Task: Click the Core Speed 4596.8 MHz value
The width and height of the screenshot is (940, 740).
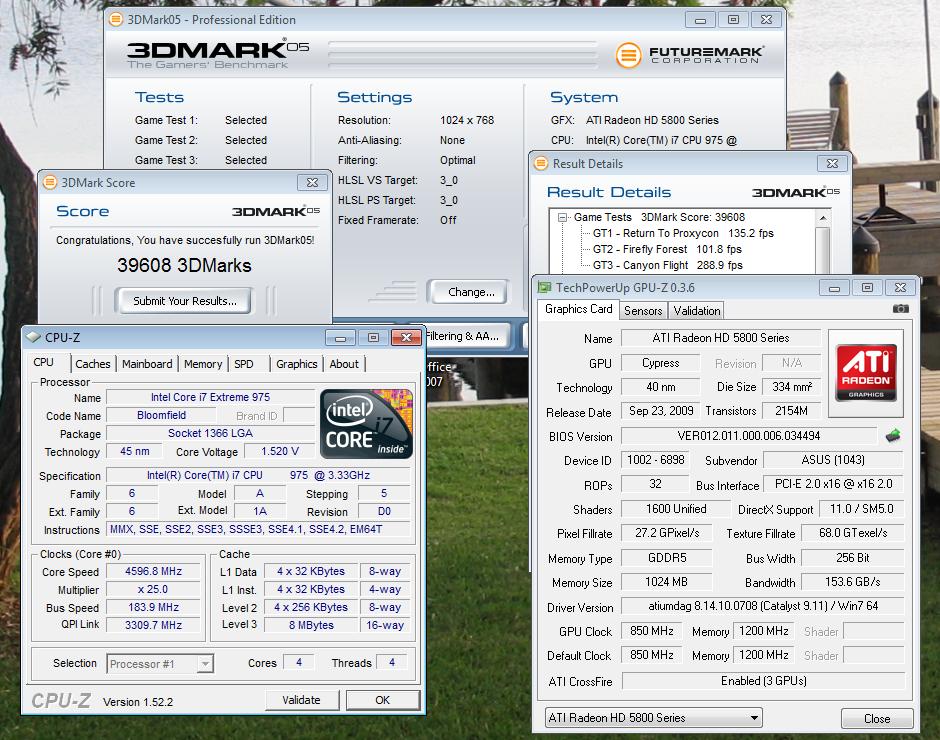Action: pyautogui.click(x=153, y=571)
